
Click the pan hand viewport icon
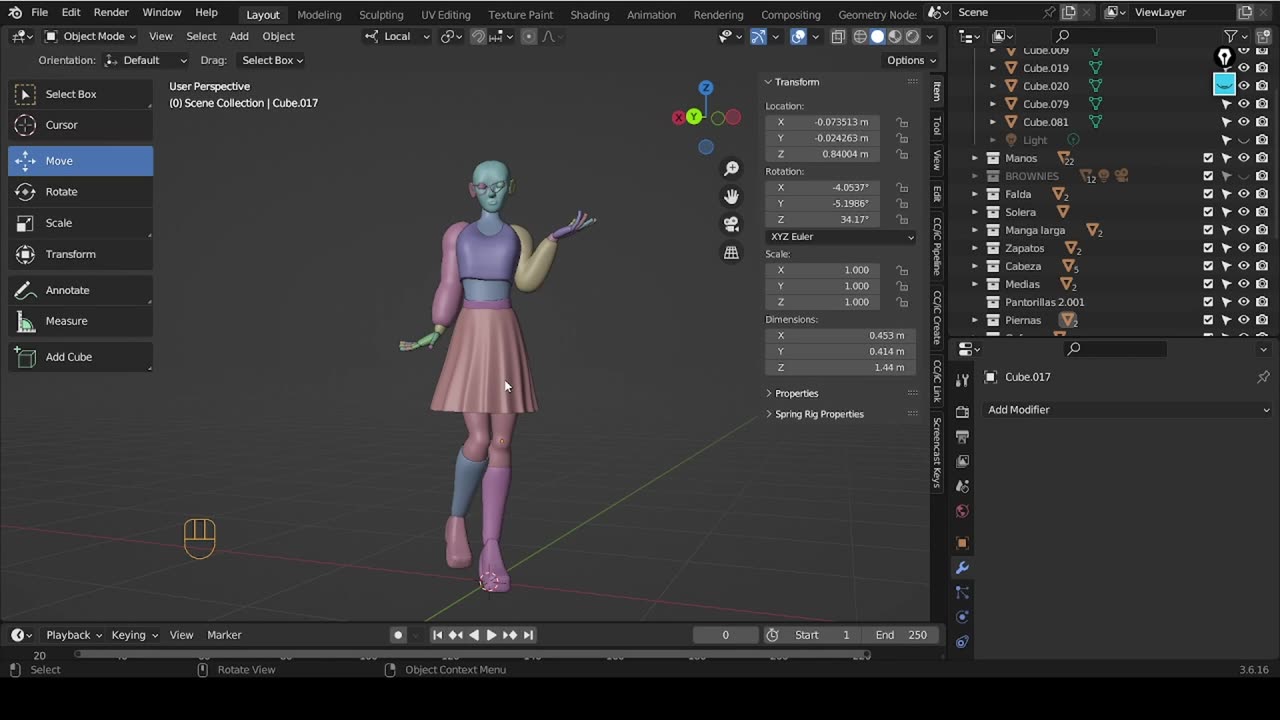pyautogui.click(x=731, y=196)
